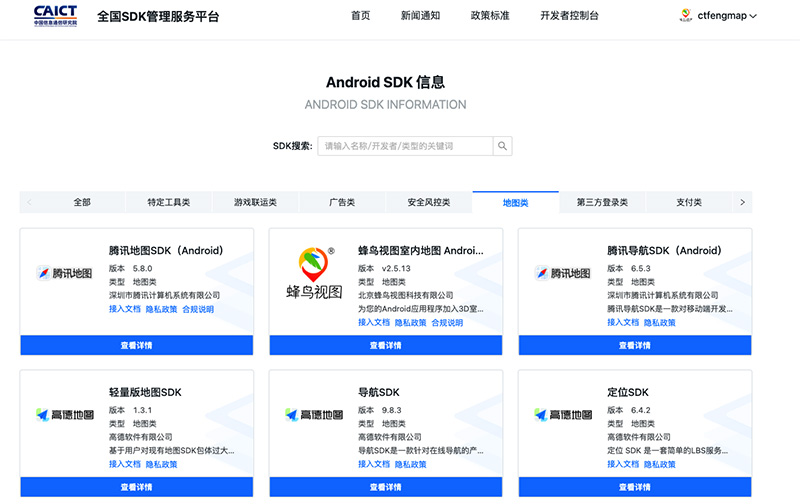Viewport: 800px width, 504px height.
Task: Click the 高德地图 logo on 轻量版地图SDK card
Action: tap(65, 415)
